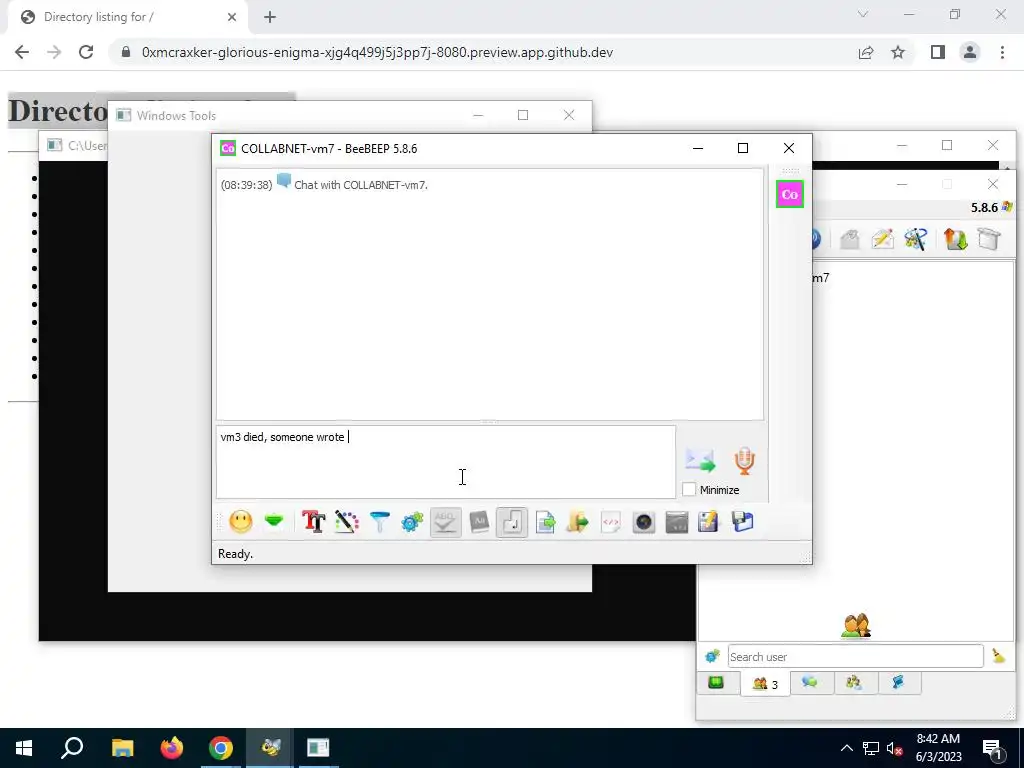Toggle the ABC spell-check button
The height and width of the screenshot is (768, 1024).
coord(445,522)
